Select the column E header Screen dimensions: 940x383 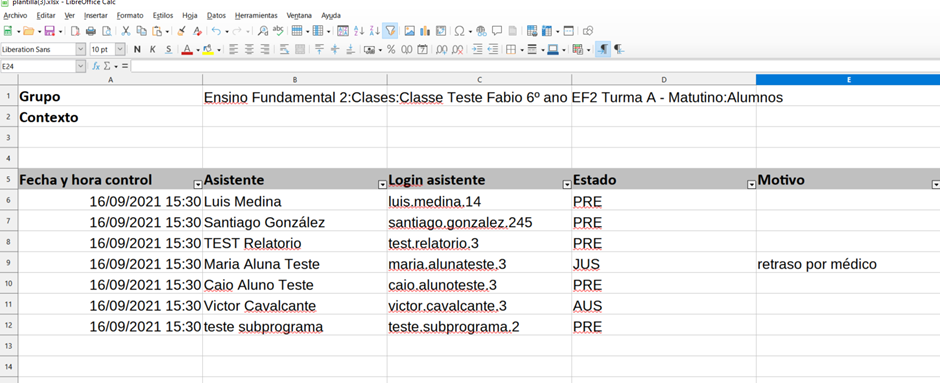848,79
